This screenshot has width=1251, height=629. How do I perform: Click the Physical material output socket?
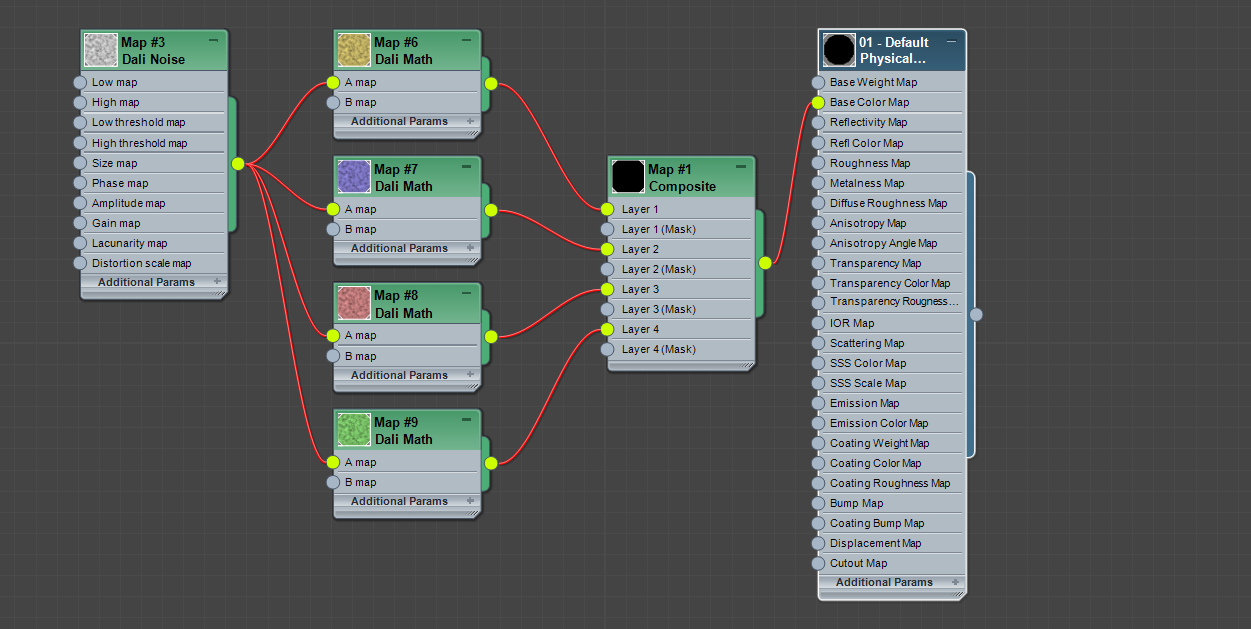point(976,314)
